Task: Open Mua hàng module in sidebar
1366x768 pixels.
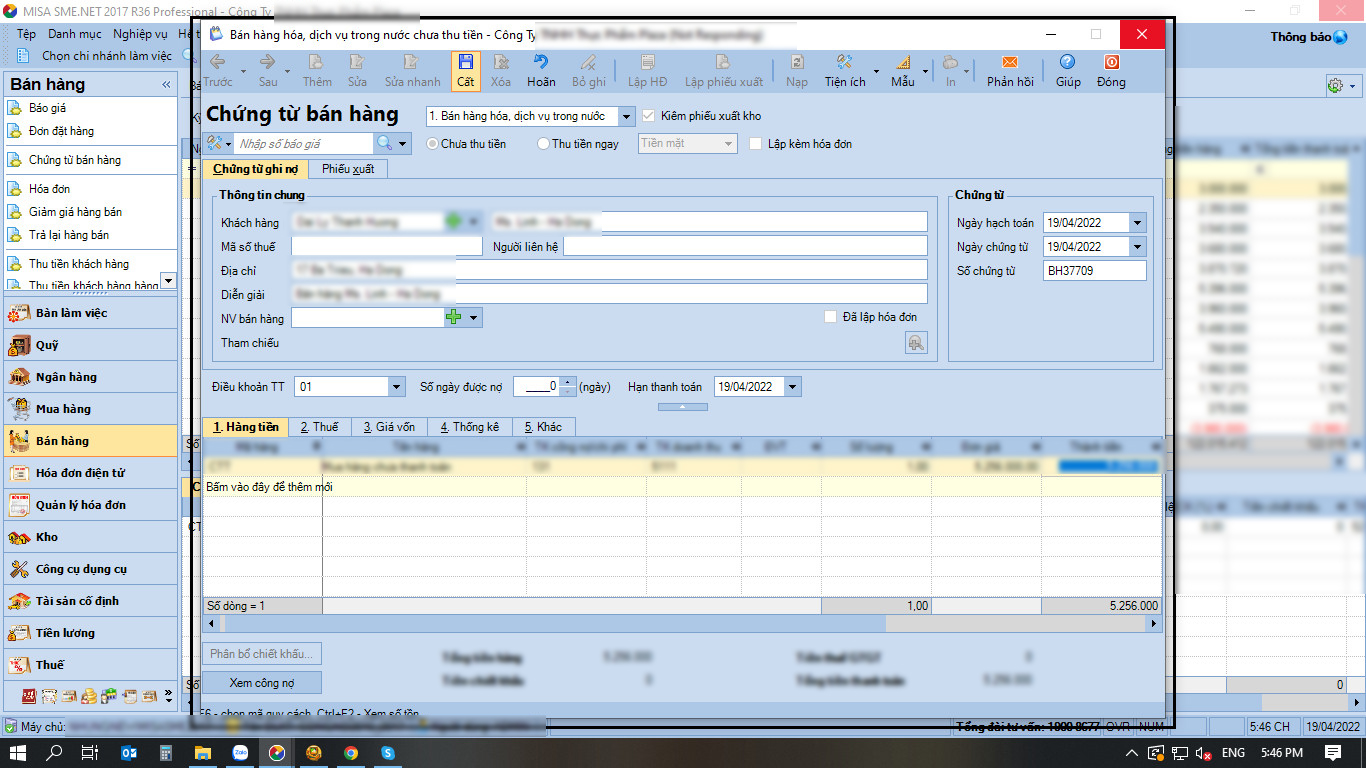Action: coord(90,409)
